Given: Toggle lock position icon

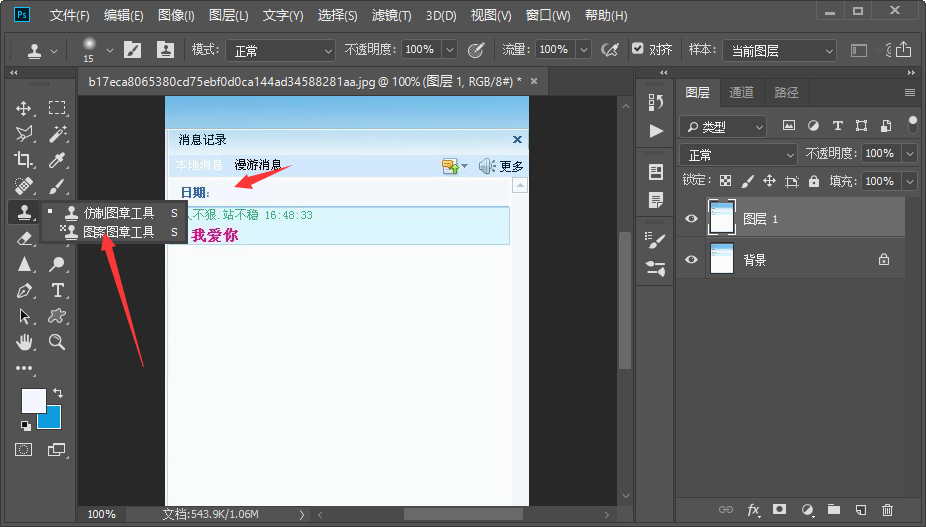Looking at the screenshot, I should click(x=769, y=181).
